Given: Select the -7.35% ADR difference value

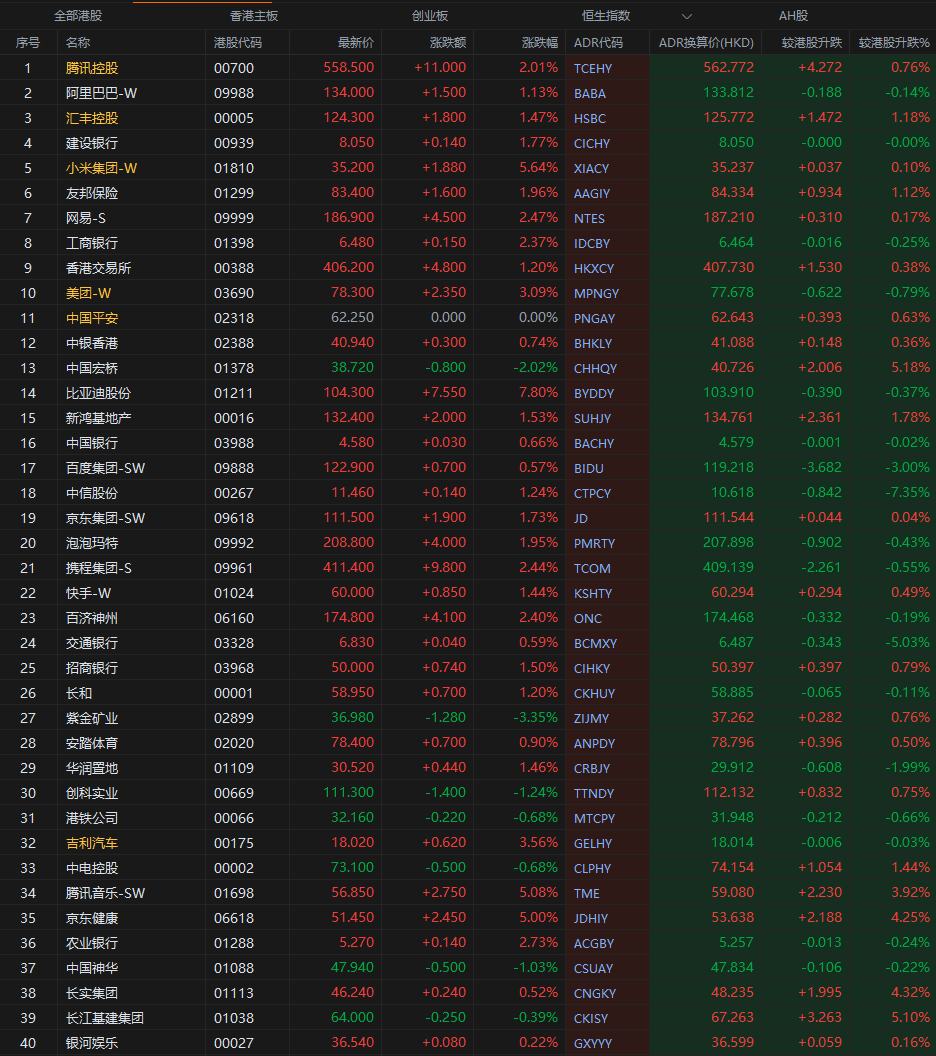Looking at the screenshot, I should [907, 492].
